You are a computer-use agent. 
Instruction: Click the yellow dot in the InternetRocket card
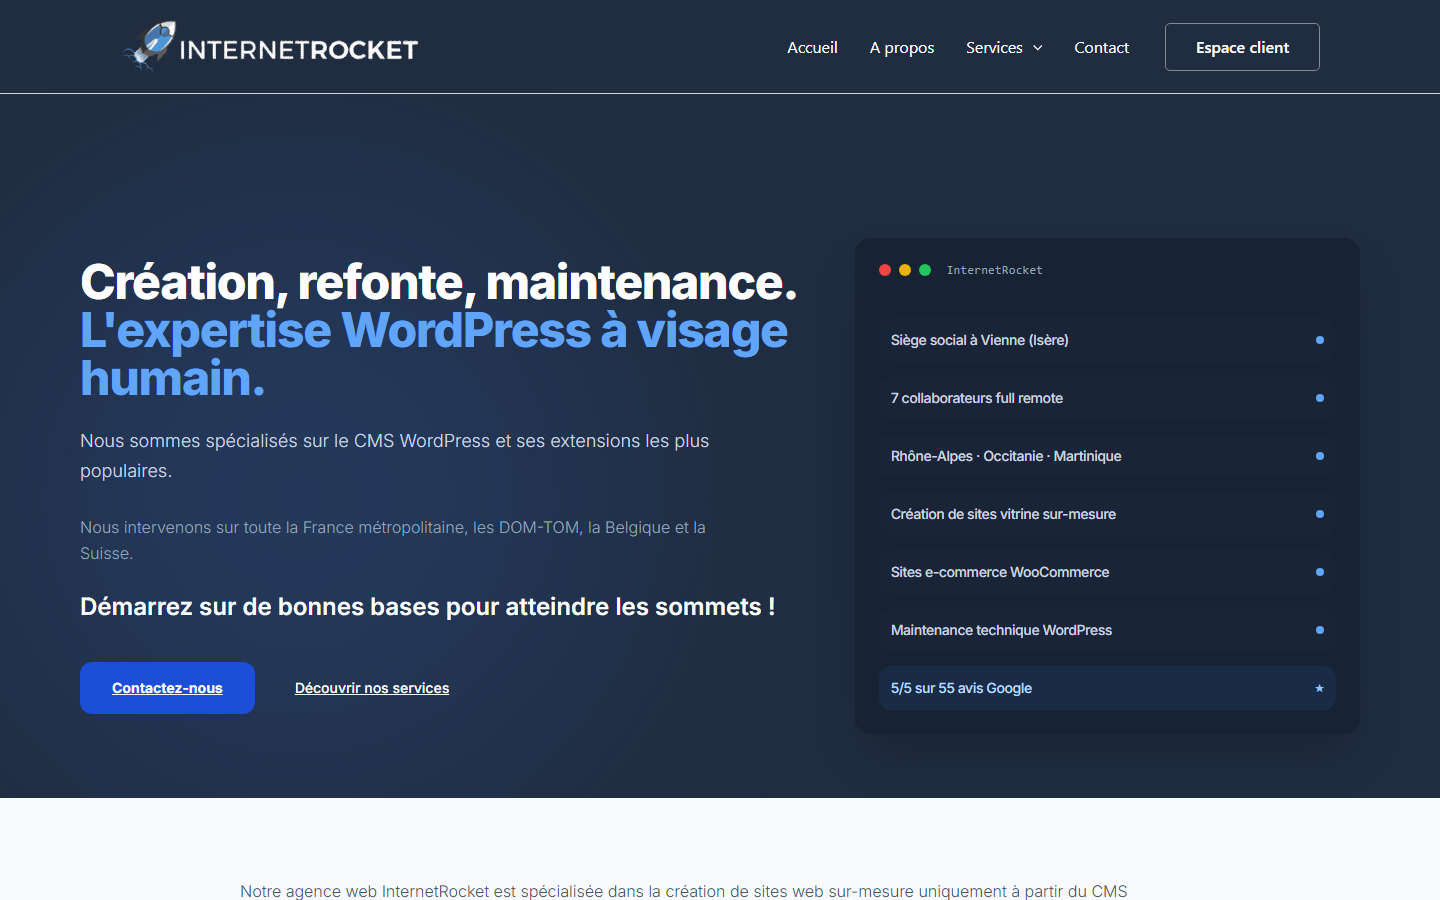click(905, 270)
